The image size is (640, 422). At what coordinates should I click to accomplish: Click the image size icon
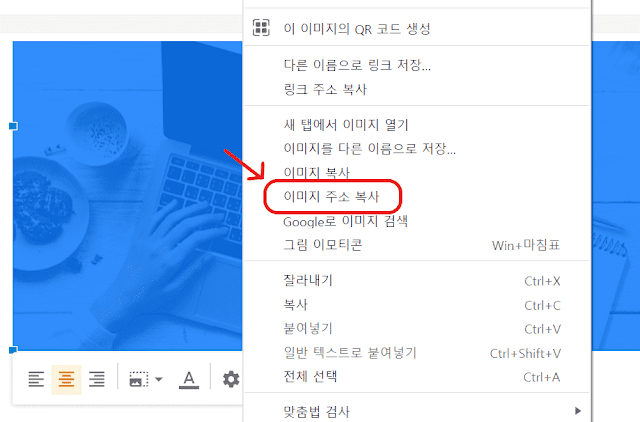pyautogui.click(x=139, y=380)
